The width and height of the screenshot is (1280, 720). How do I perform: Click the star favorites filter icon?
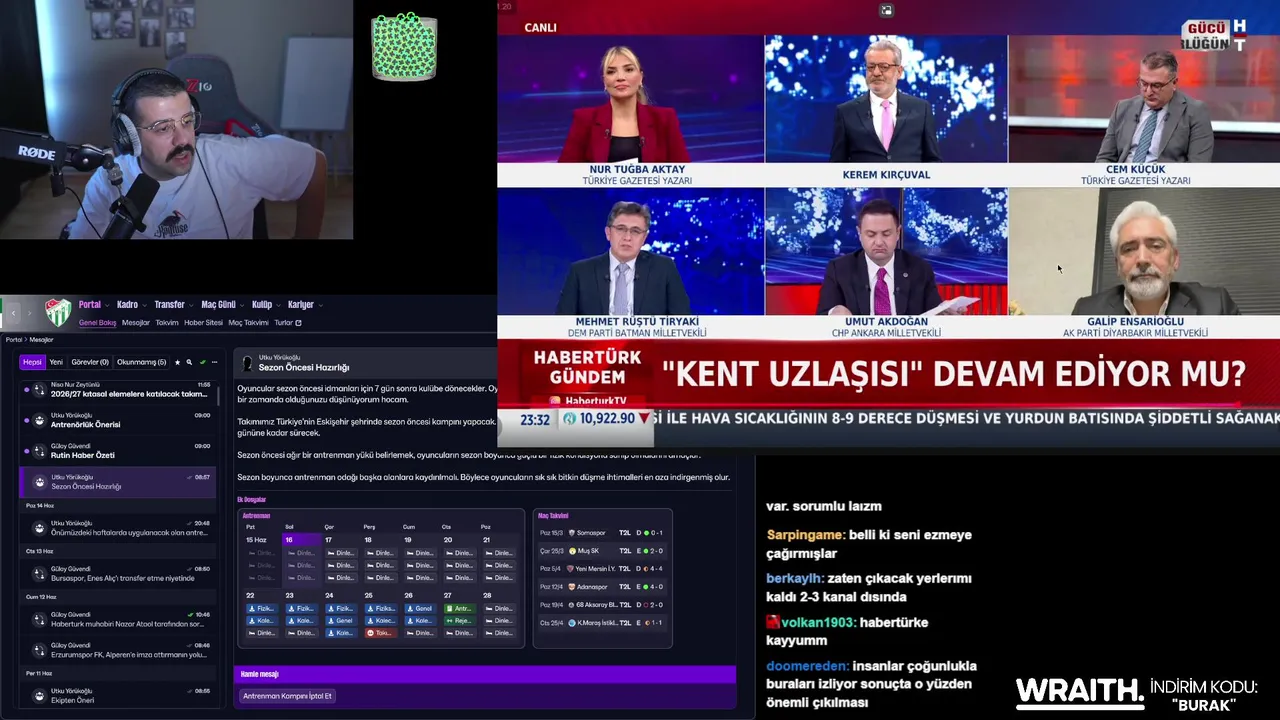pyautogui.click(x=177, y=362)
